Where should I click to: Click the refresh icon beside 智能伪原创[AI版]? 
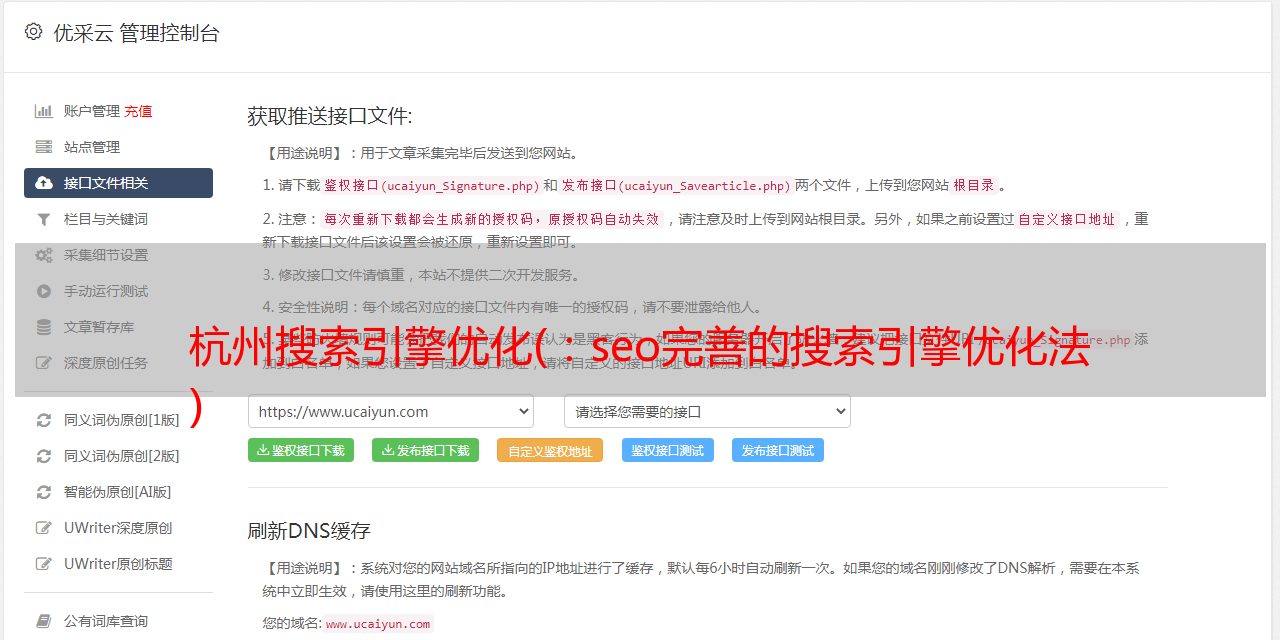pyautogui.click(x=44, y=492)
